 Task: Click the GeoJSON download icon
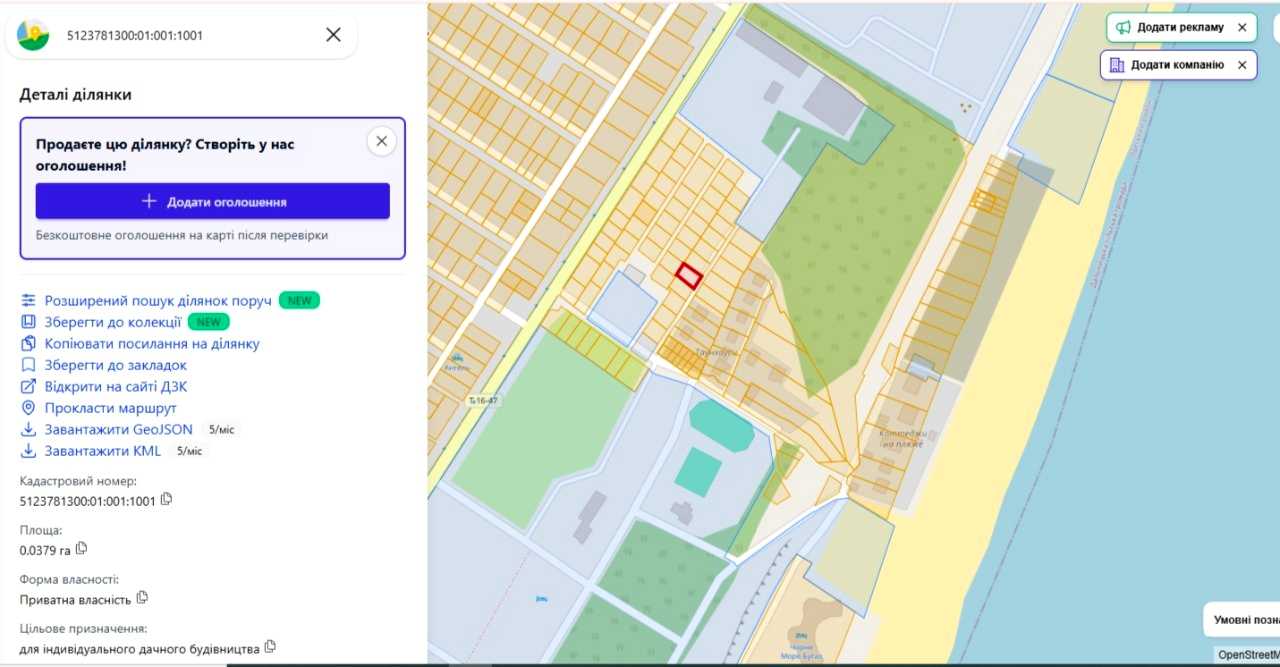(x=28, y=429)
